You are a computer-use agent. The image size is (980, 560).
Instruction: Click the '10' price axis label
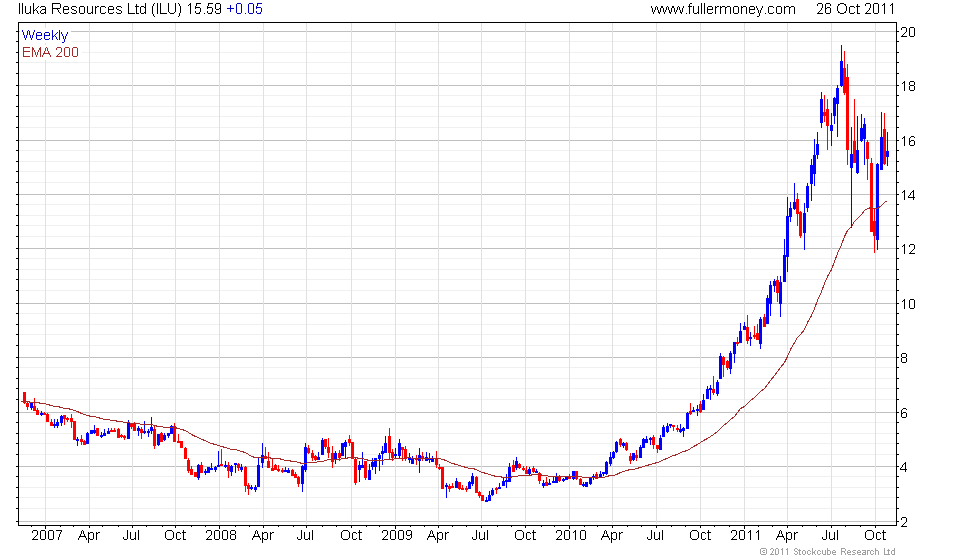pos(908,304)
